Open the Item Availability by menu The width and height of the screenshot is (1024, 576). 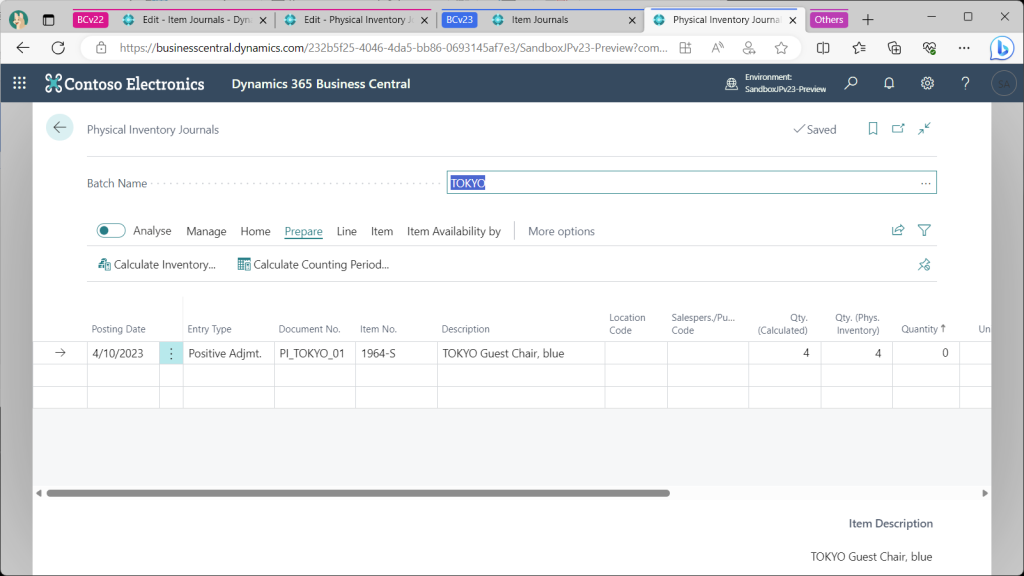(x=454, y=231)
